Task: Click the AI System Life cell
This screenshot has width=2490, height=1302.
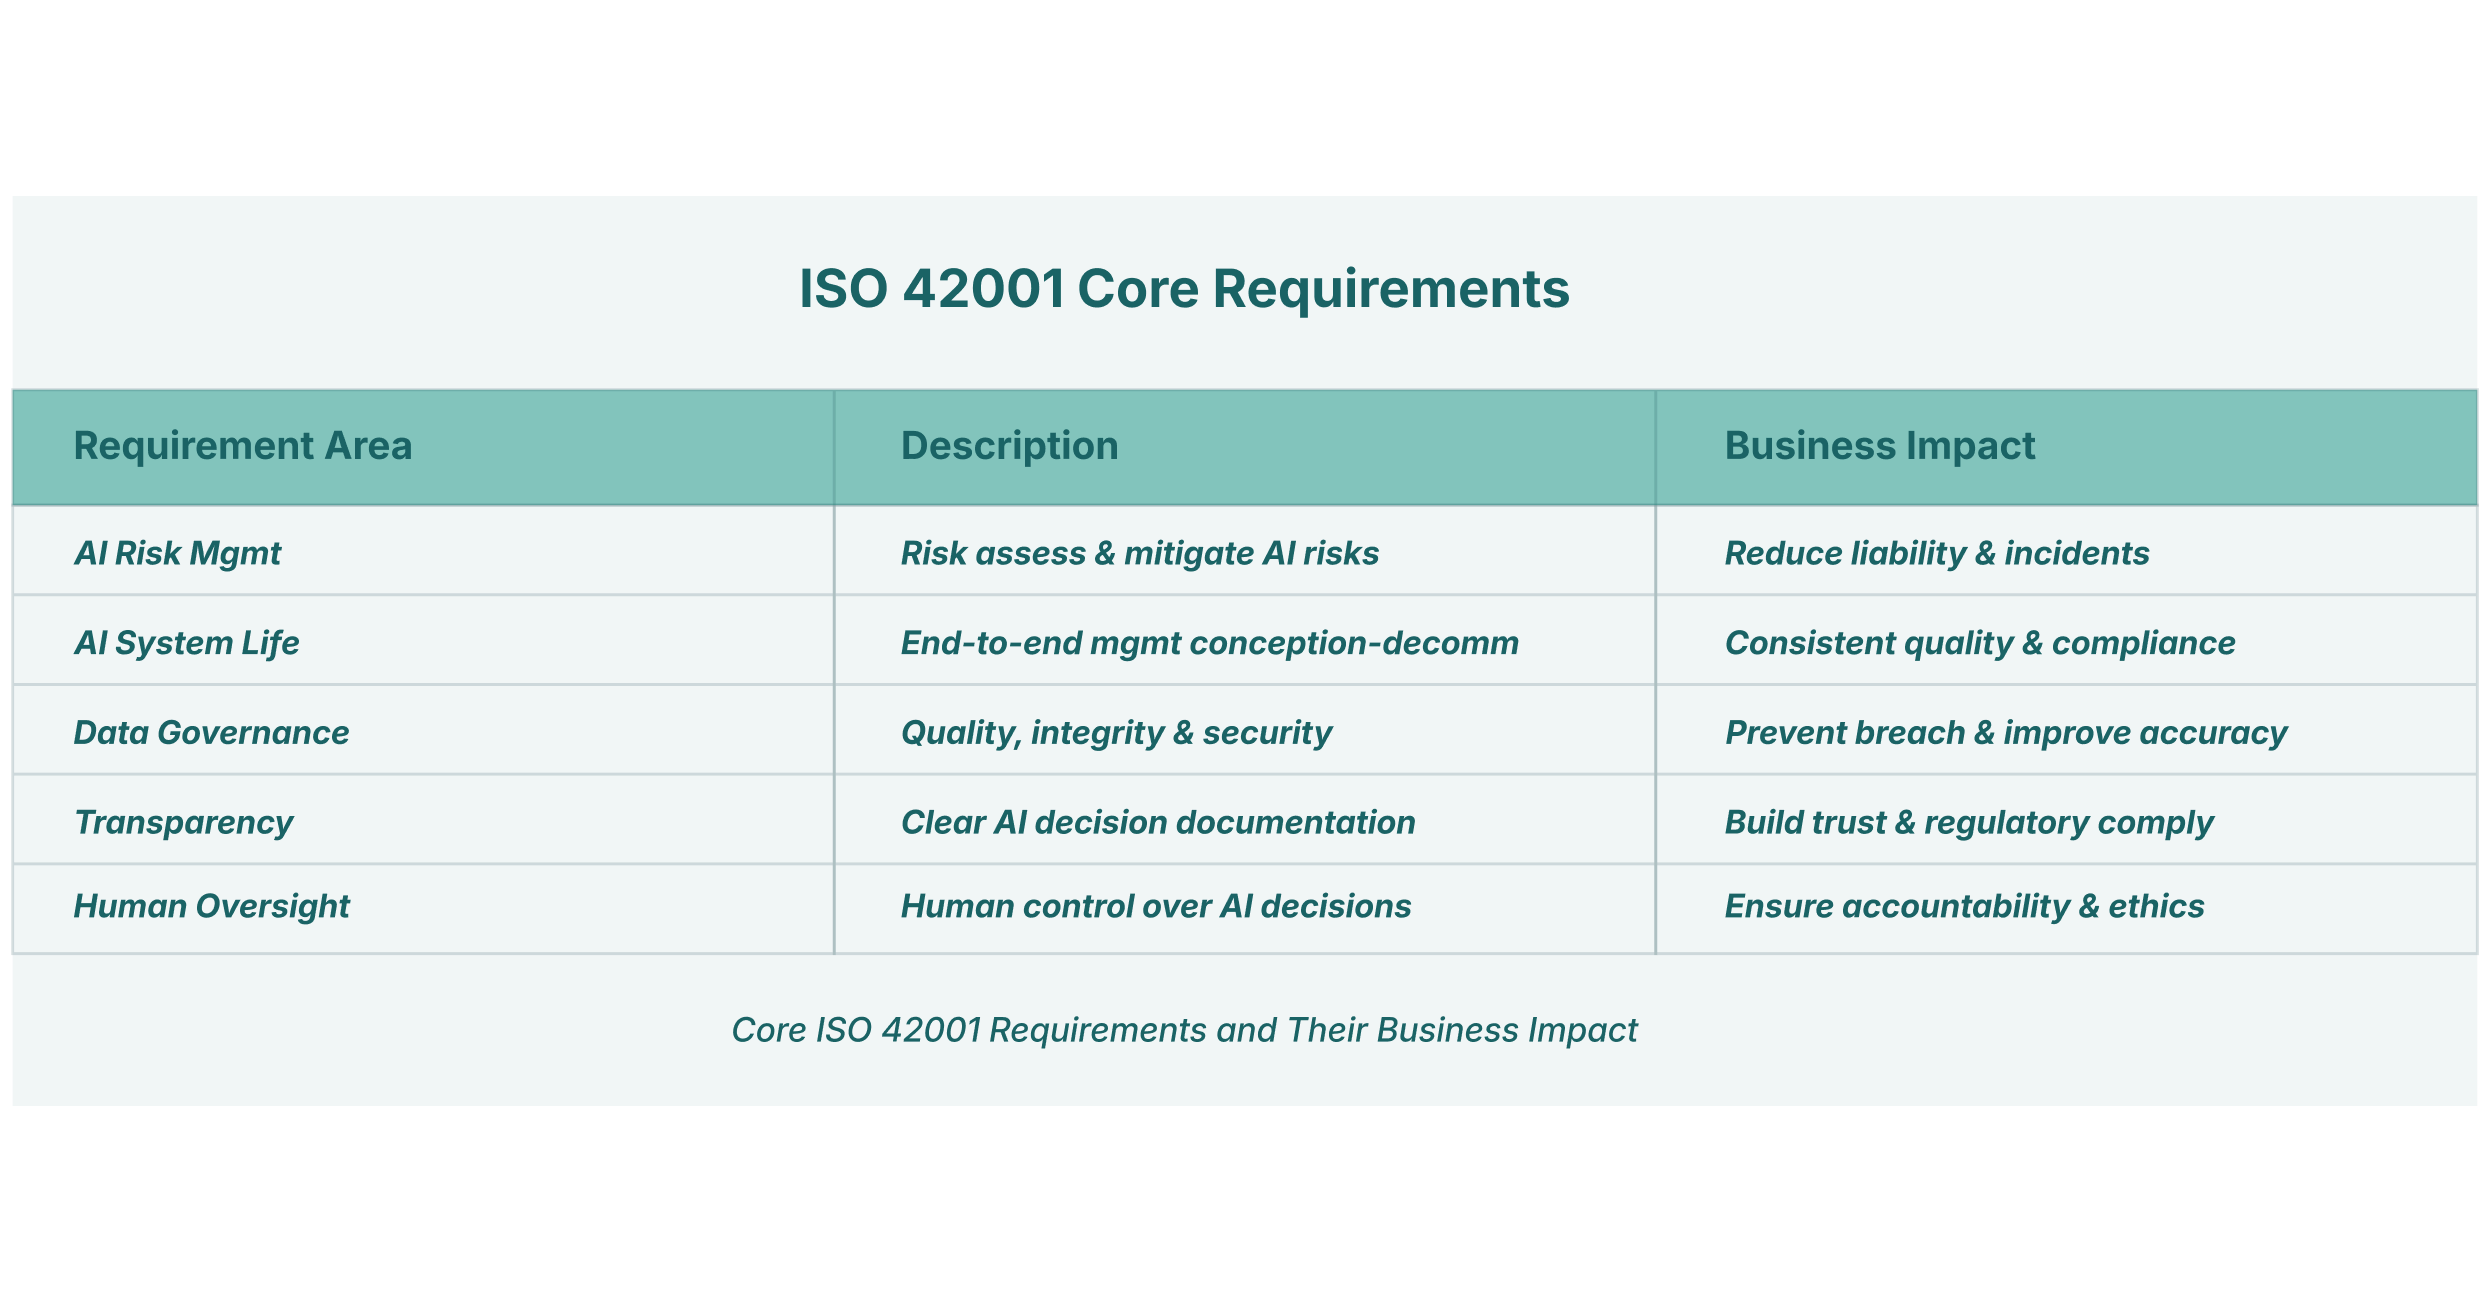Action: coord(187,643)
